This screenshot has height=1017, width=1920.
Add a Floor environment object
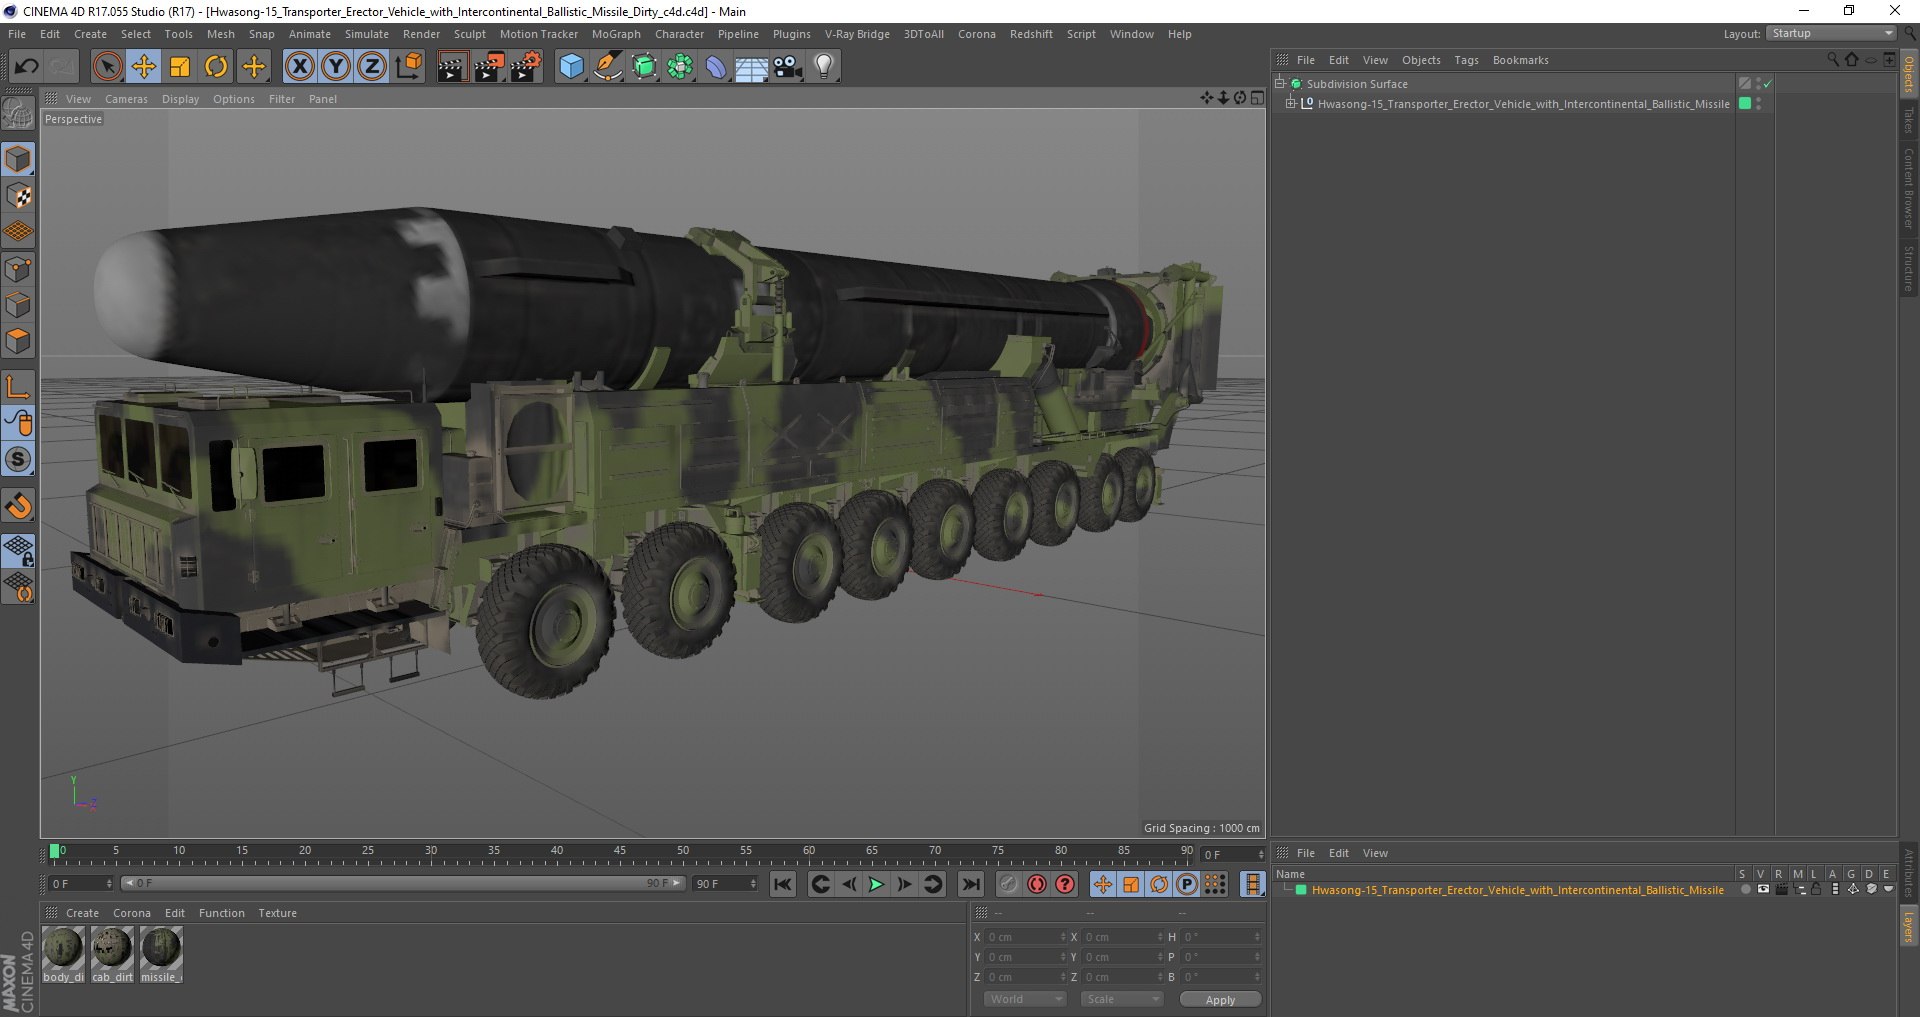[x=751, y=67]
